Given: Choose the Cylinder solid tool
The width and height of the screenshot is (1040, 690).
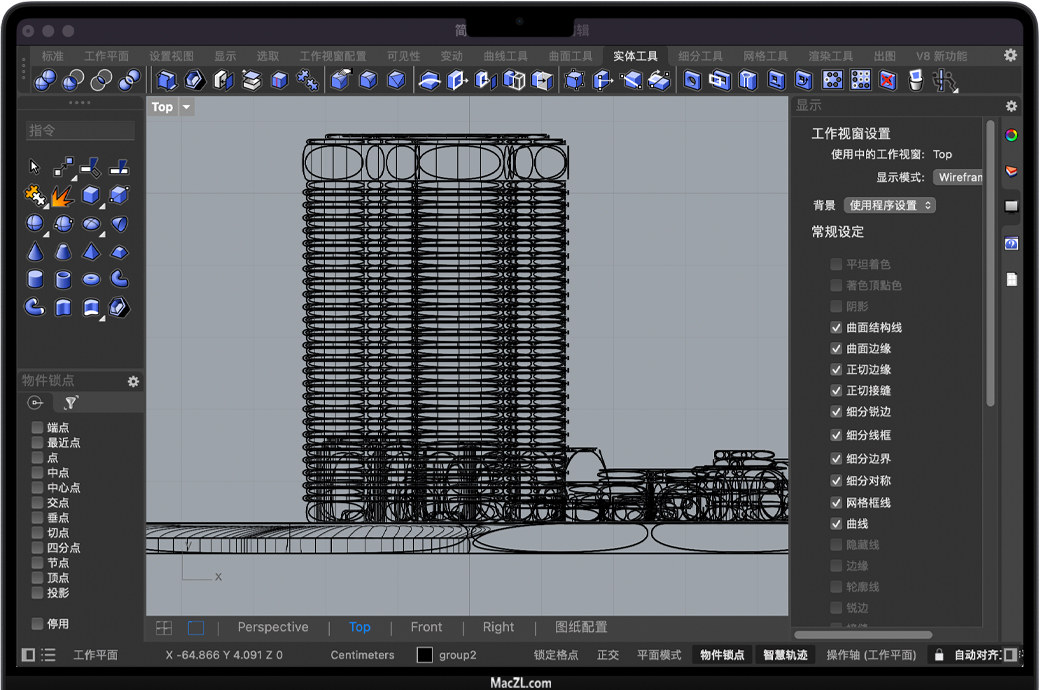Looking at the screenshot, I should click(x=35, y=280).
